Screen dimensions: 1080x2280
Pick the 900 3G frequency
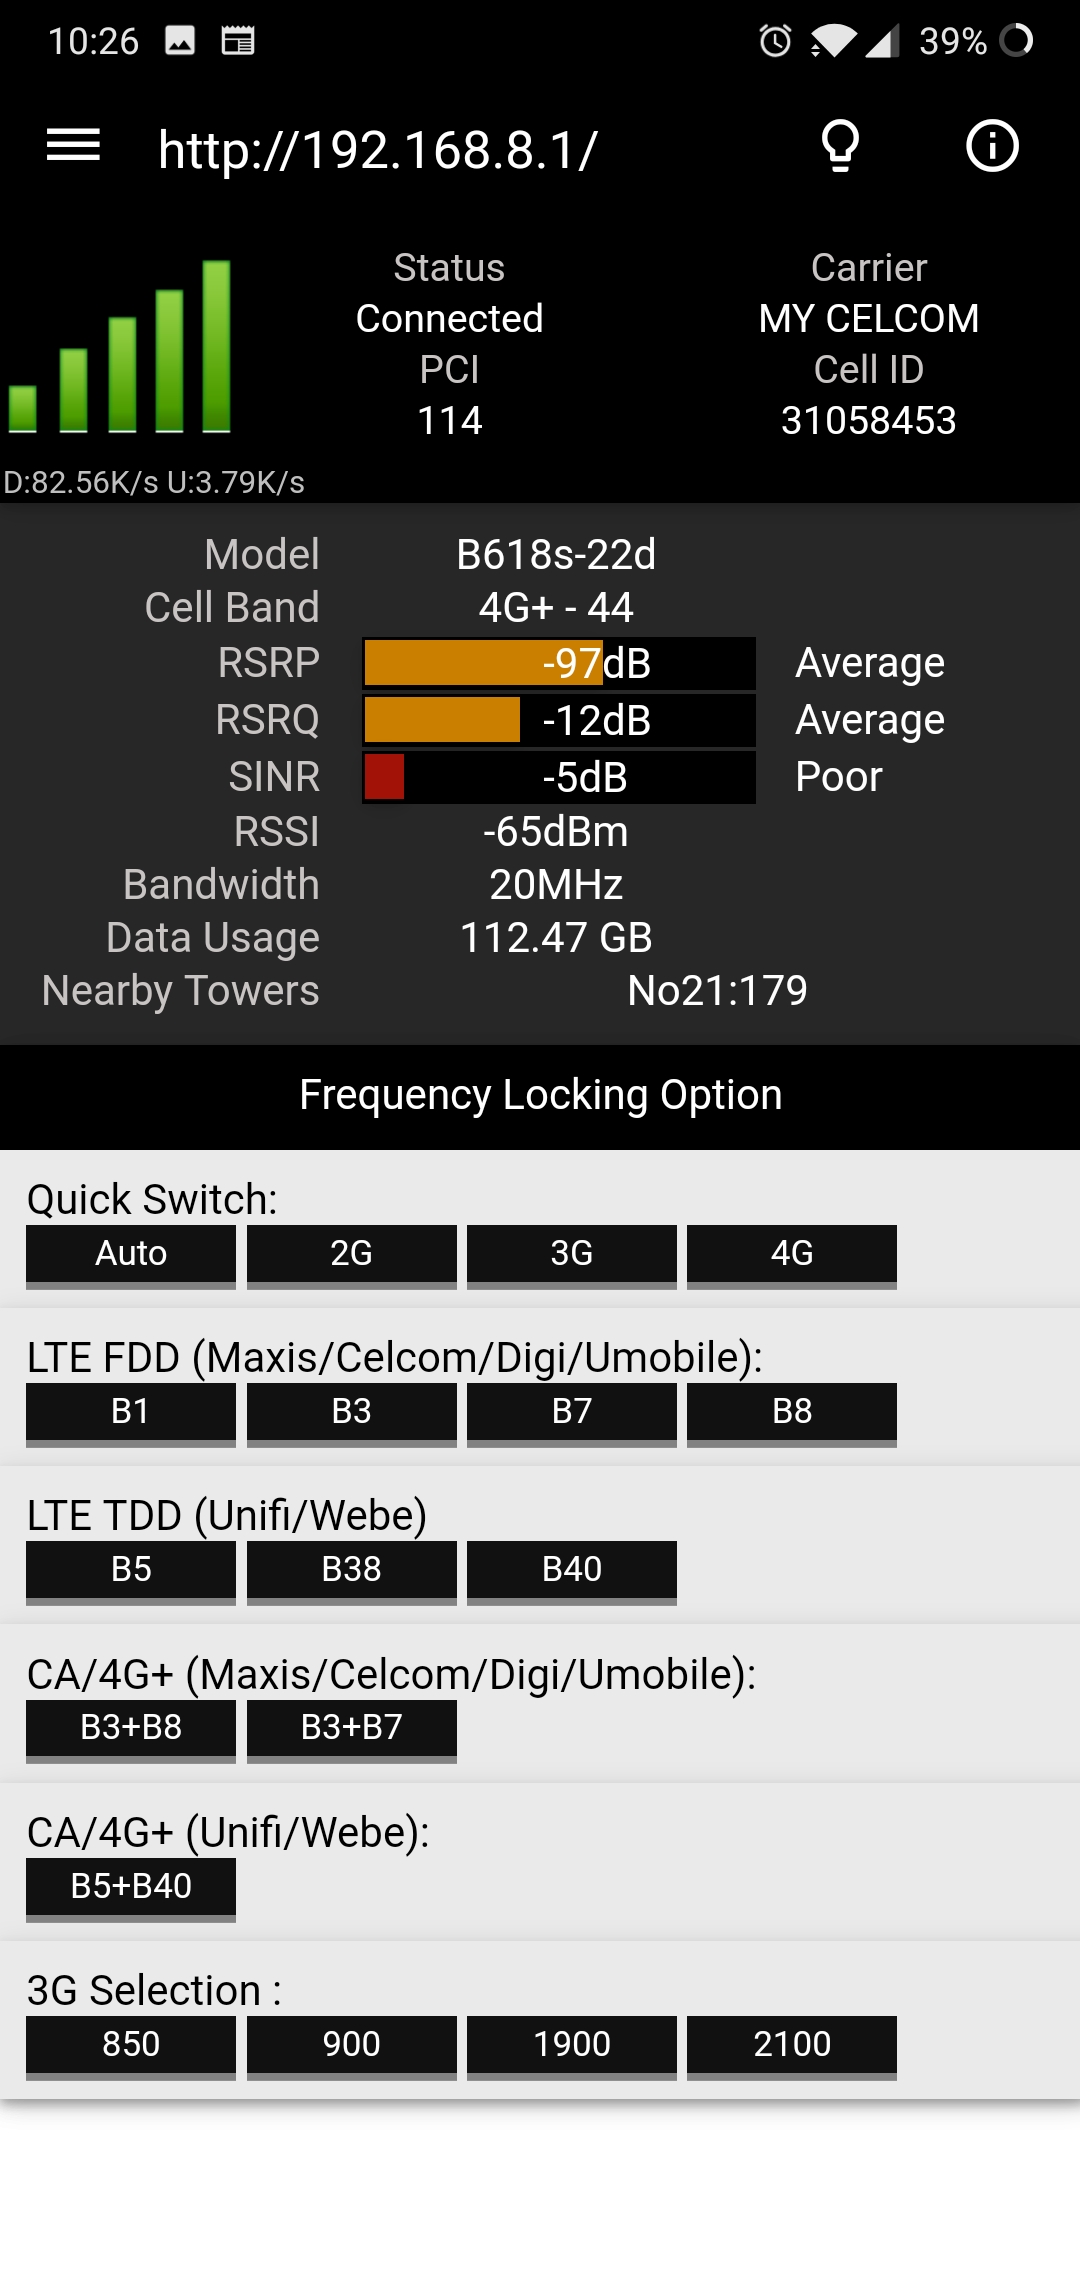(352, 2047)
